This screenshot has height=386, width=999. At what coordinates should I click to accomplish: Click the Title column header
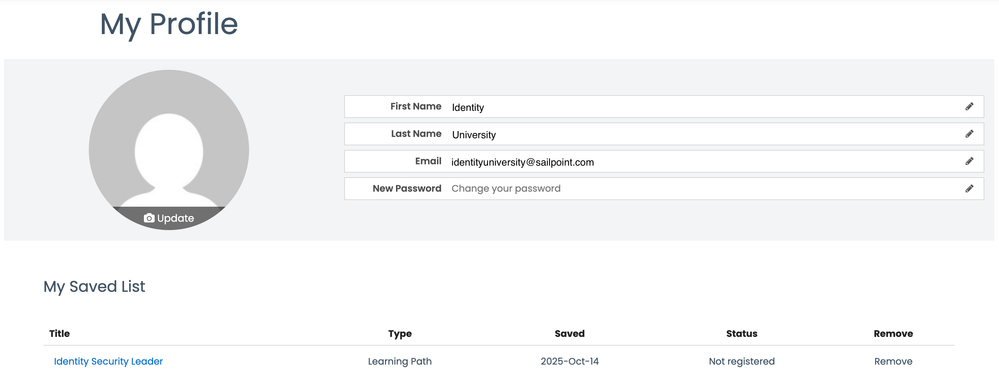(x=59, y=334)
